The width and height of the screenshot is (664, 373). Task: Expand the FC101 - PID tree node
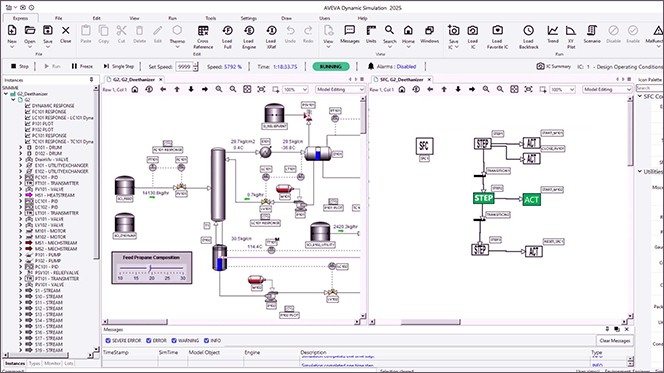(21, 177)
